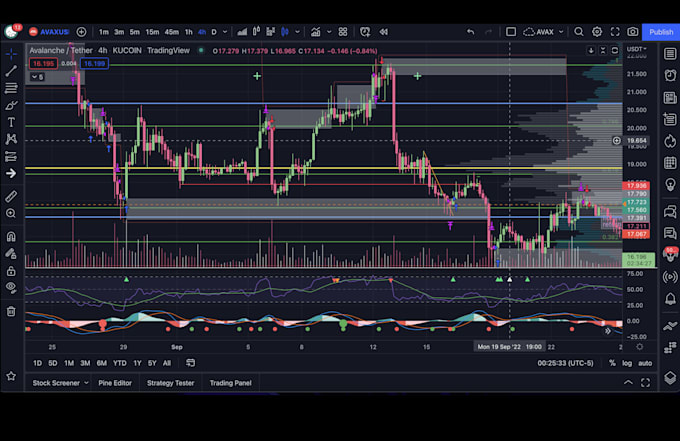Open the USDT currency dropdown

pyautogui.click(x=635, y=49)
